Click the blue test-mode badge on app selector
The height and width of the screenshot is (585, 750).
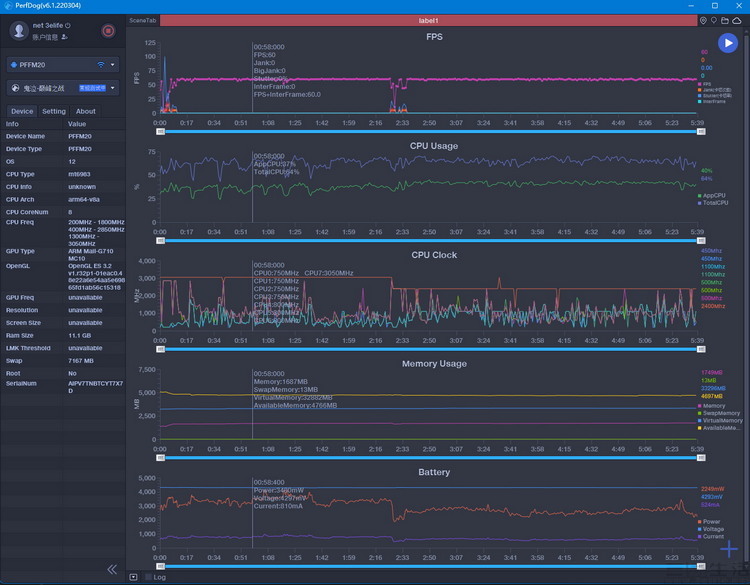(x=92, y=88)
